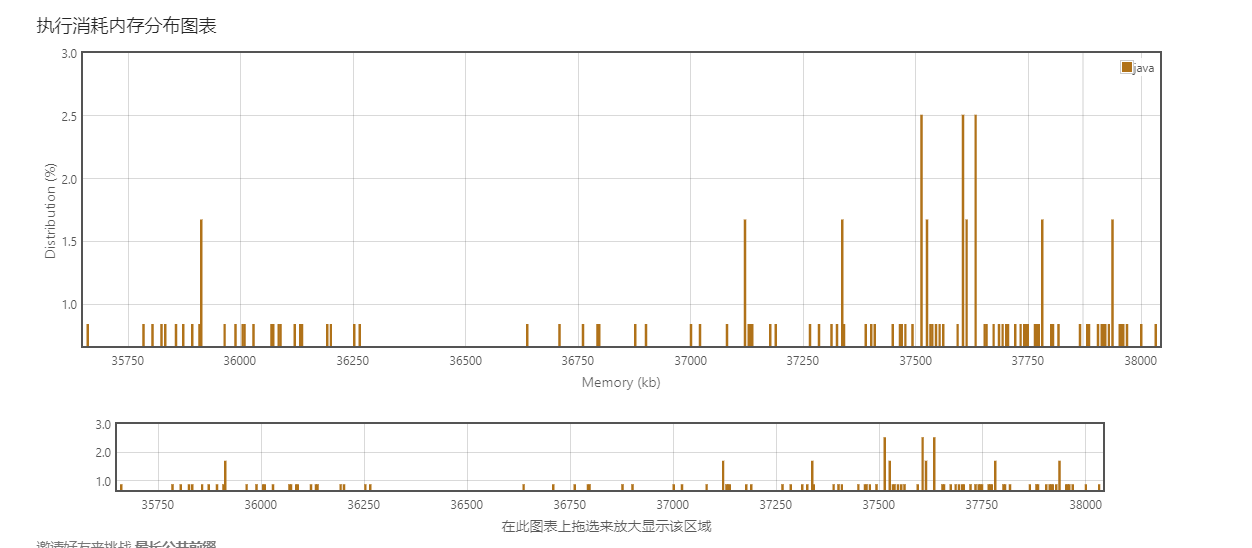
Task: Select the 1.67% bar between 37000 and 37250
Action: coord(745,283)
